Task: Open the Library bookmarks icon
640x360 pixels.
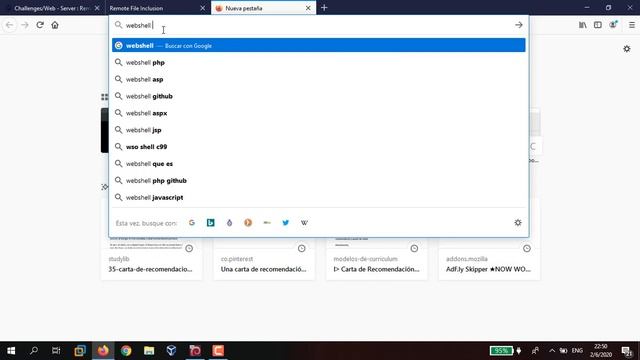Action: (582, 25)
